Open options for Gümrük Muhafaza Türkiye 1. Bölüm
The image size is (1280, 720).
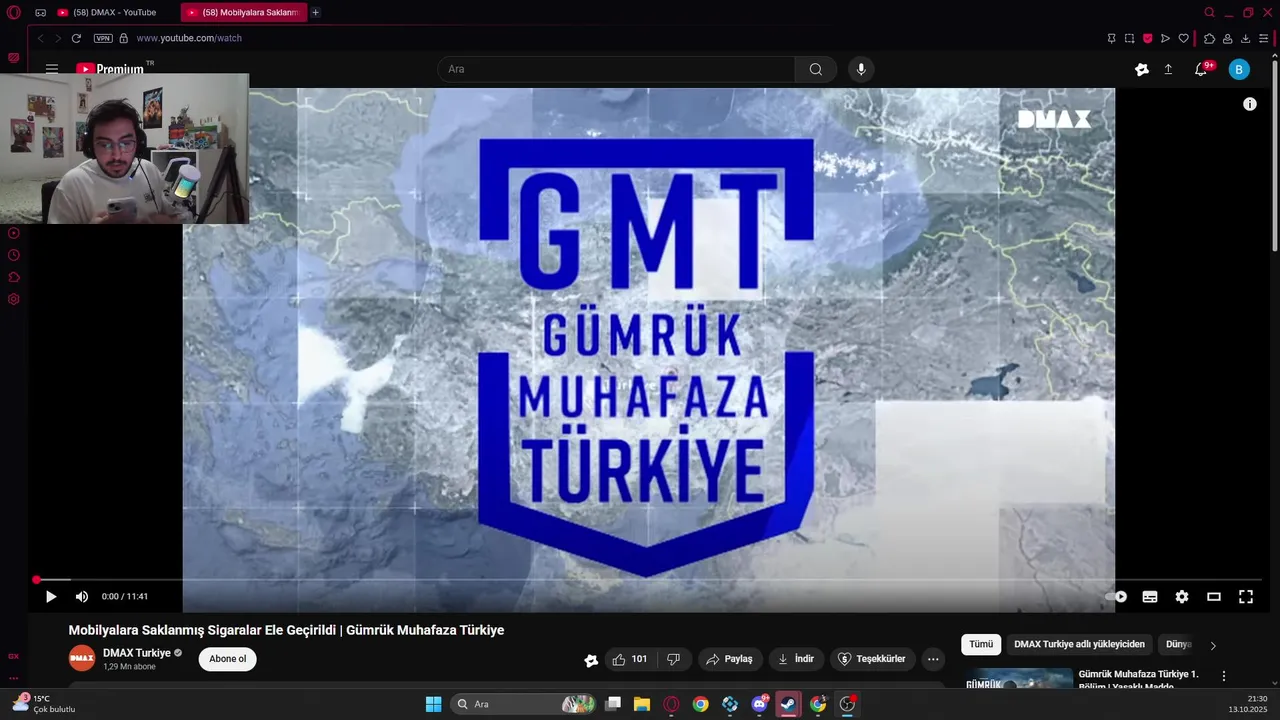point(1223,676)
